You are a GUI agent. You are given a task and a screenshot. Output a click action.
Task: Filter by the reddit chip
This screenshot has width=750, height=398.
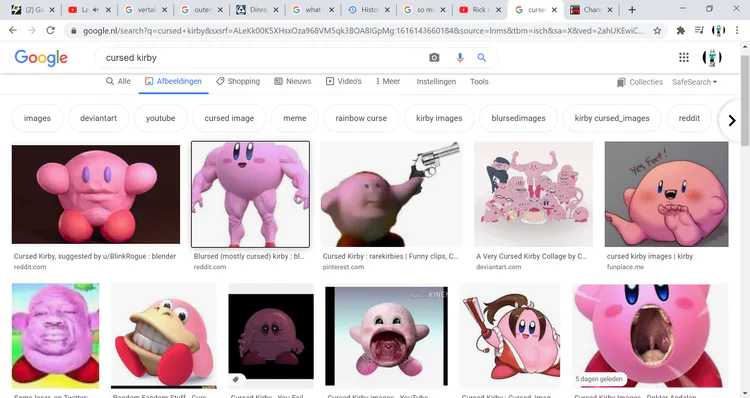[689, 118]
